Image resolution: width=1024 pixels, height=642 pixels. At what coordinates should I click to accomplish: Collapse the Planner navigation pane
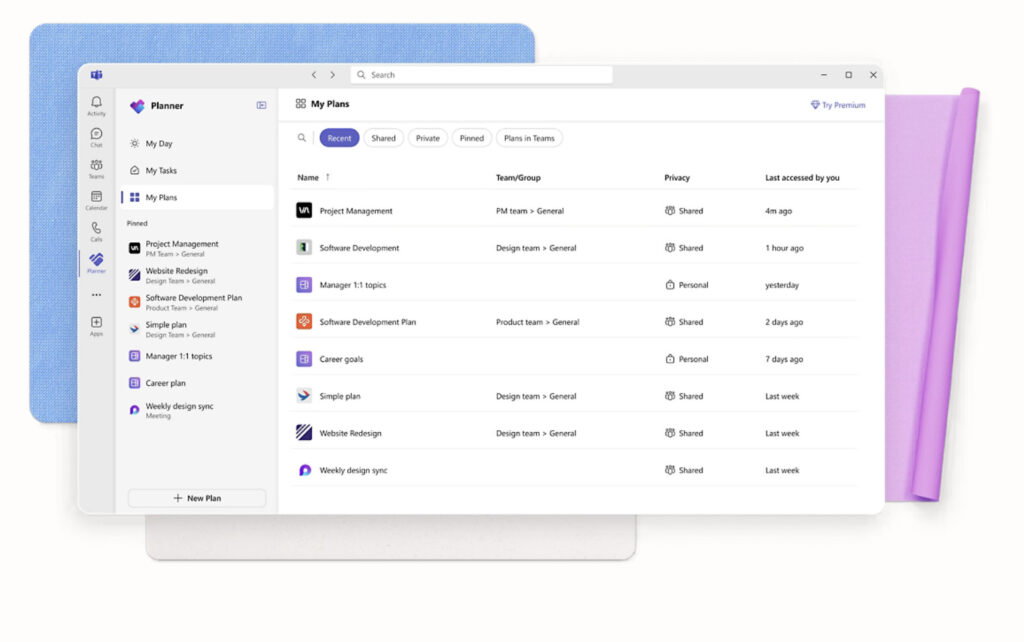[x=260, y=105]
